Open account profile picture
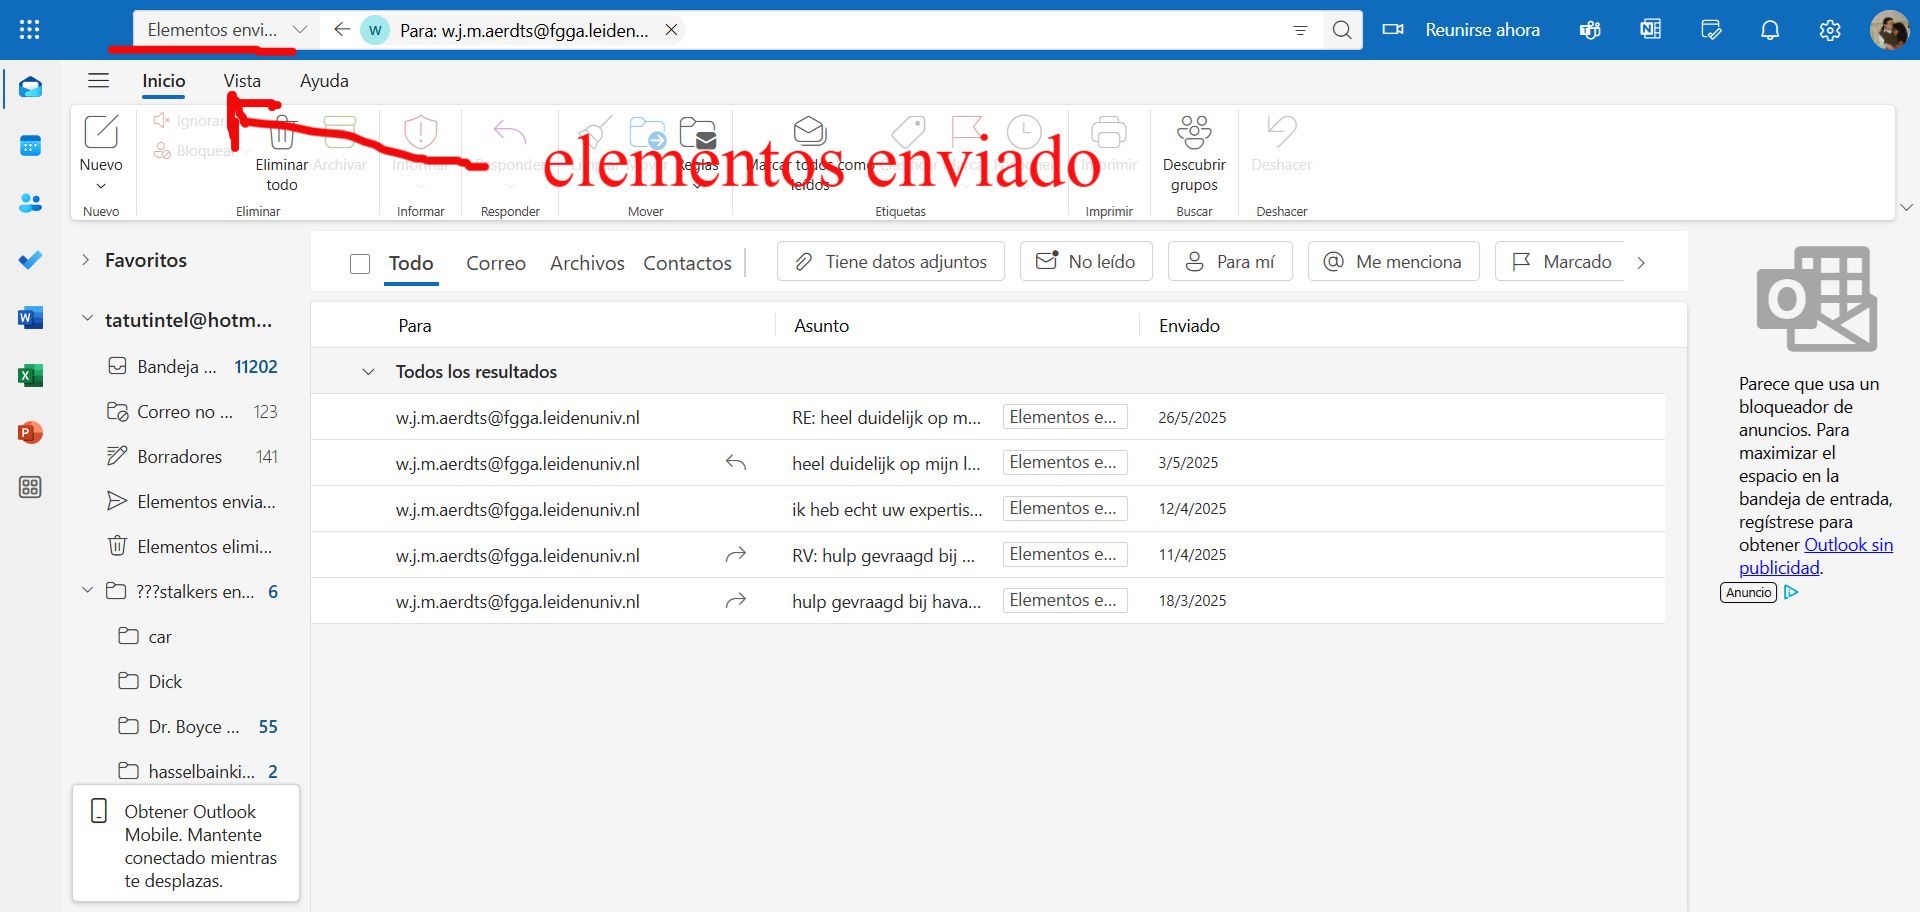Image resolution: width=1920 pixels, height=912 pixels. point(1889,30)
